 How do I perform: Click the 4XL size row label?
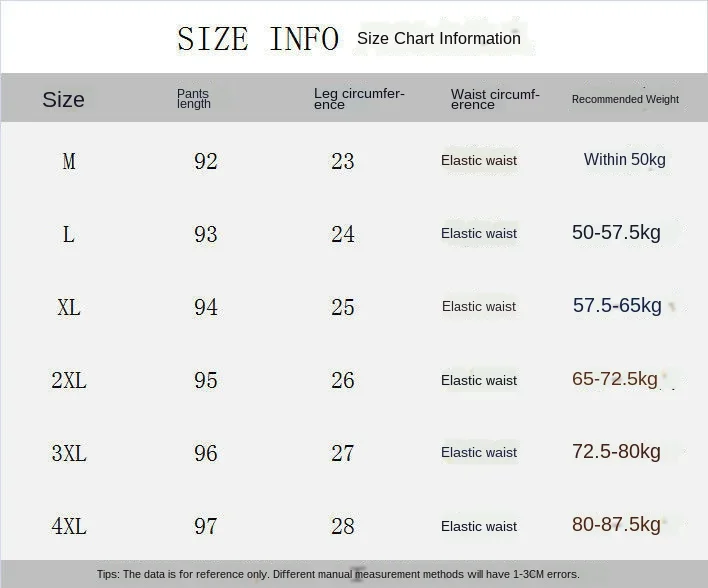pyautogui.click(x=69, y=526)
